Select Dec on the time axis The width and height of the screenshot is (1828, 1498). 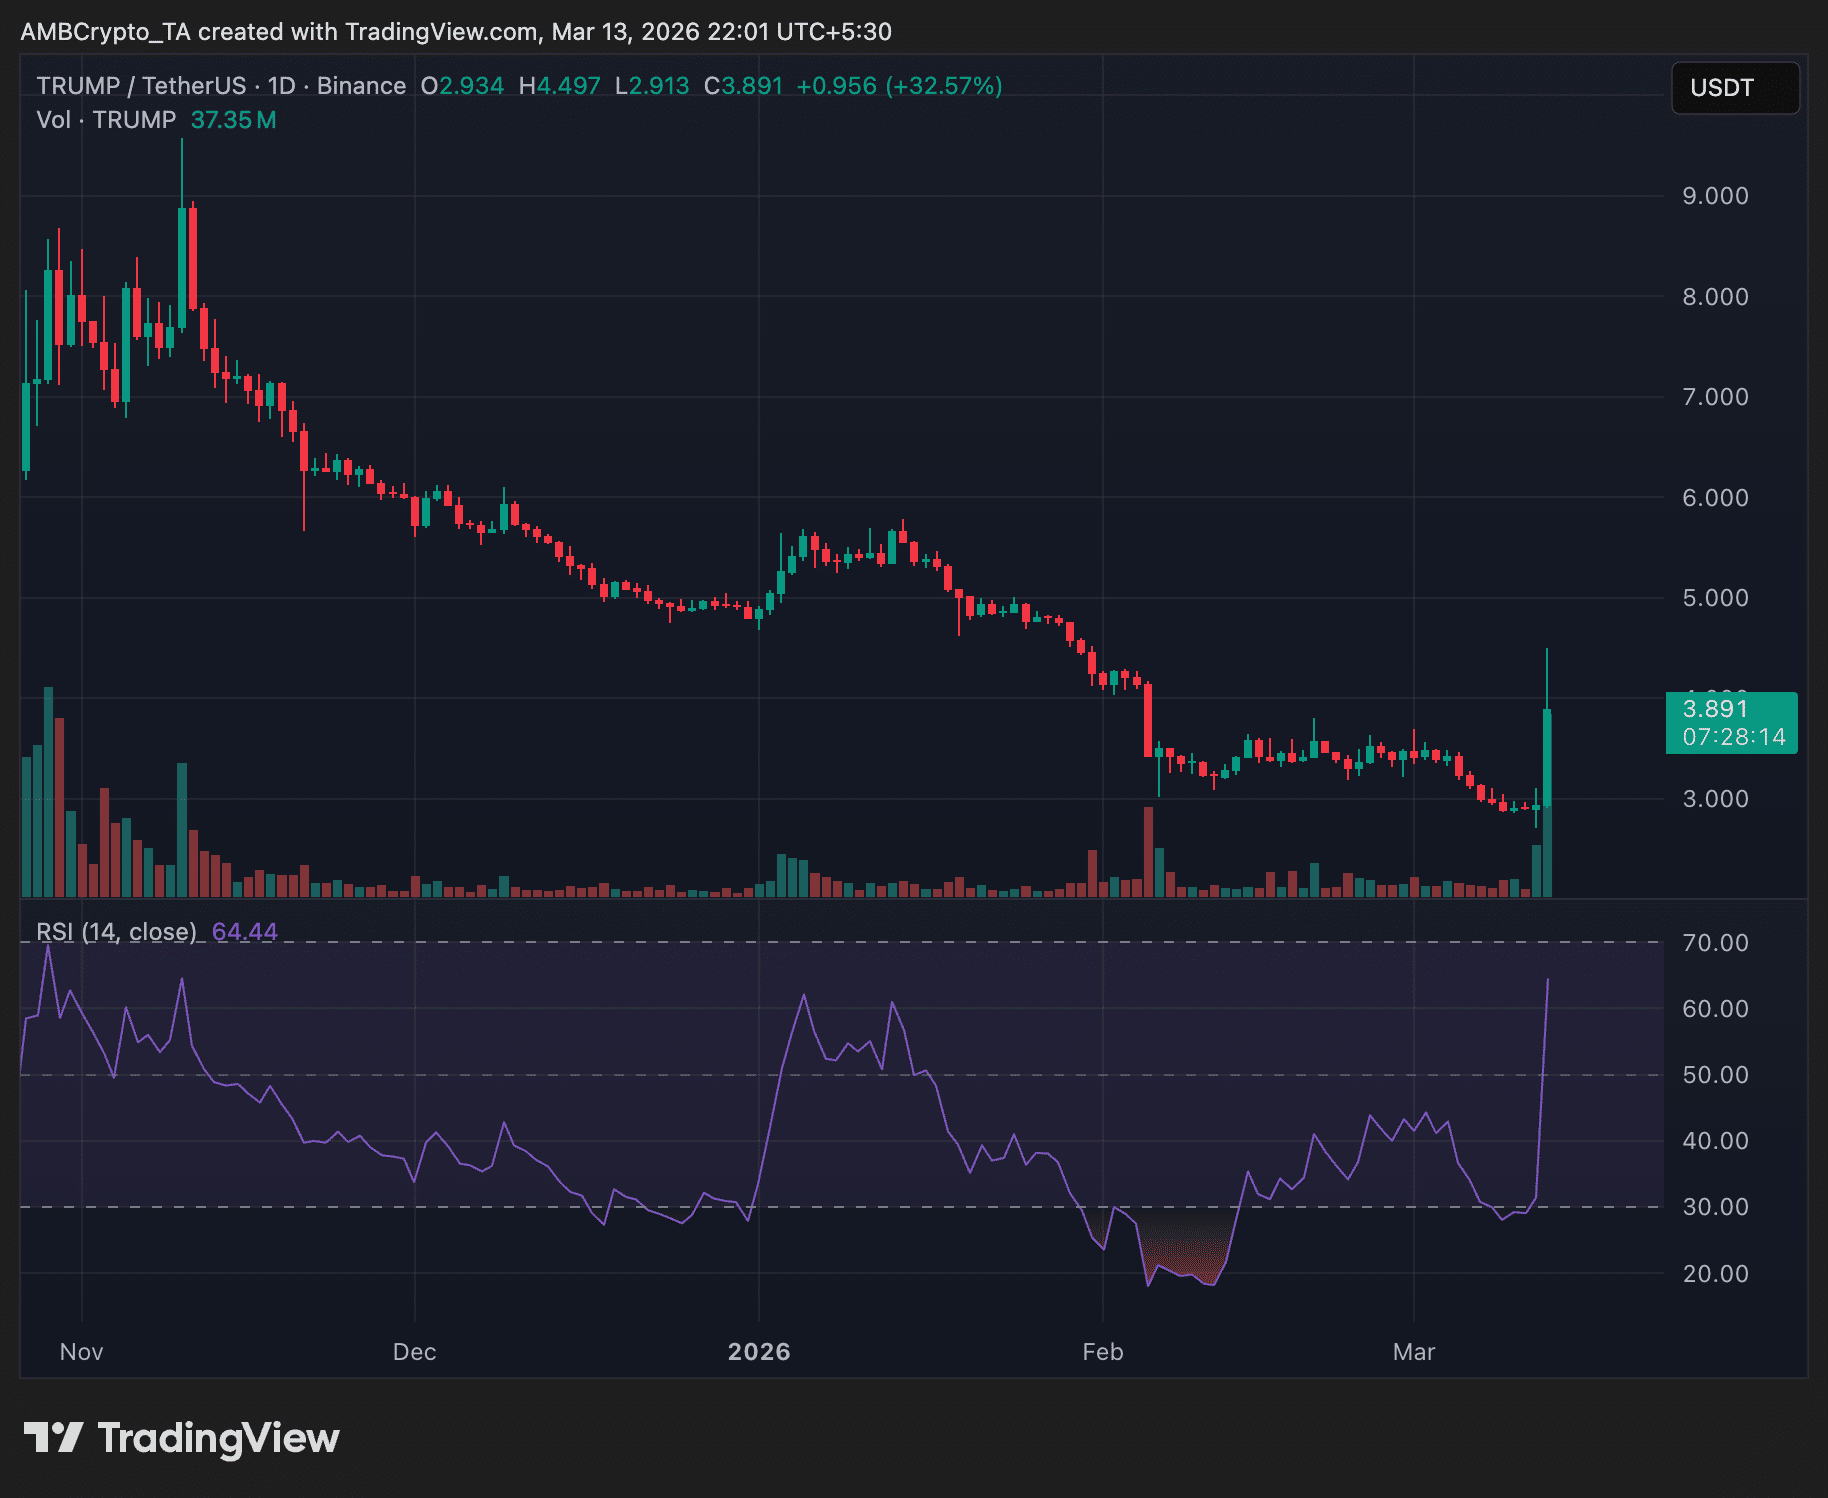point(414,1352)
